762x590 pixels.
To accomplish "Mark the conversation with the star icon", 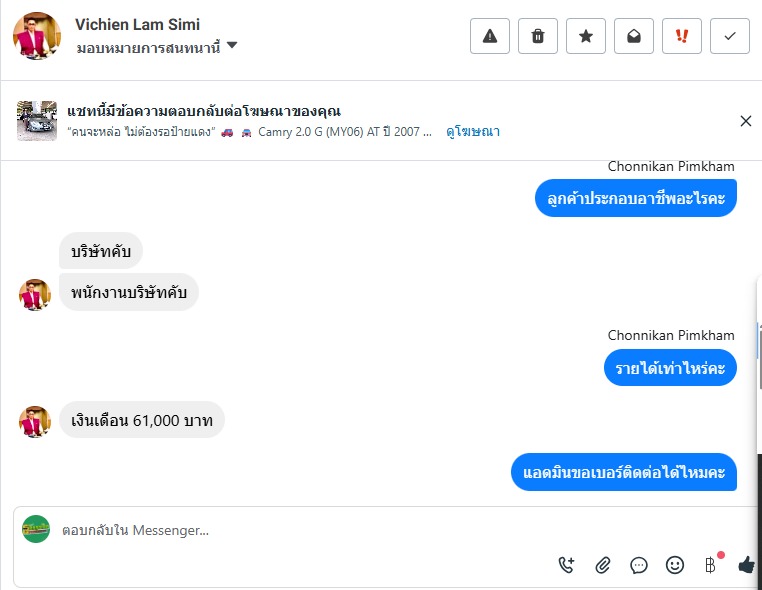I will 586,36.
